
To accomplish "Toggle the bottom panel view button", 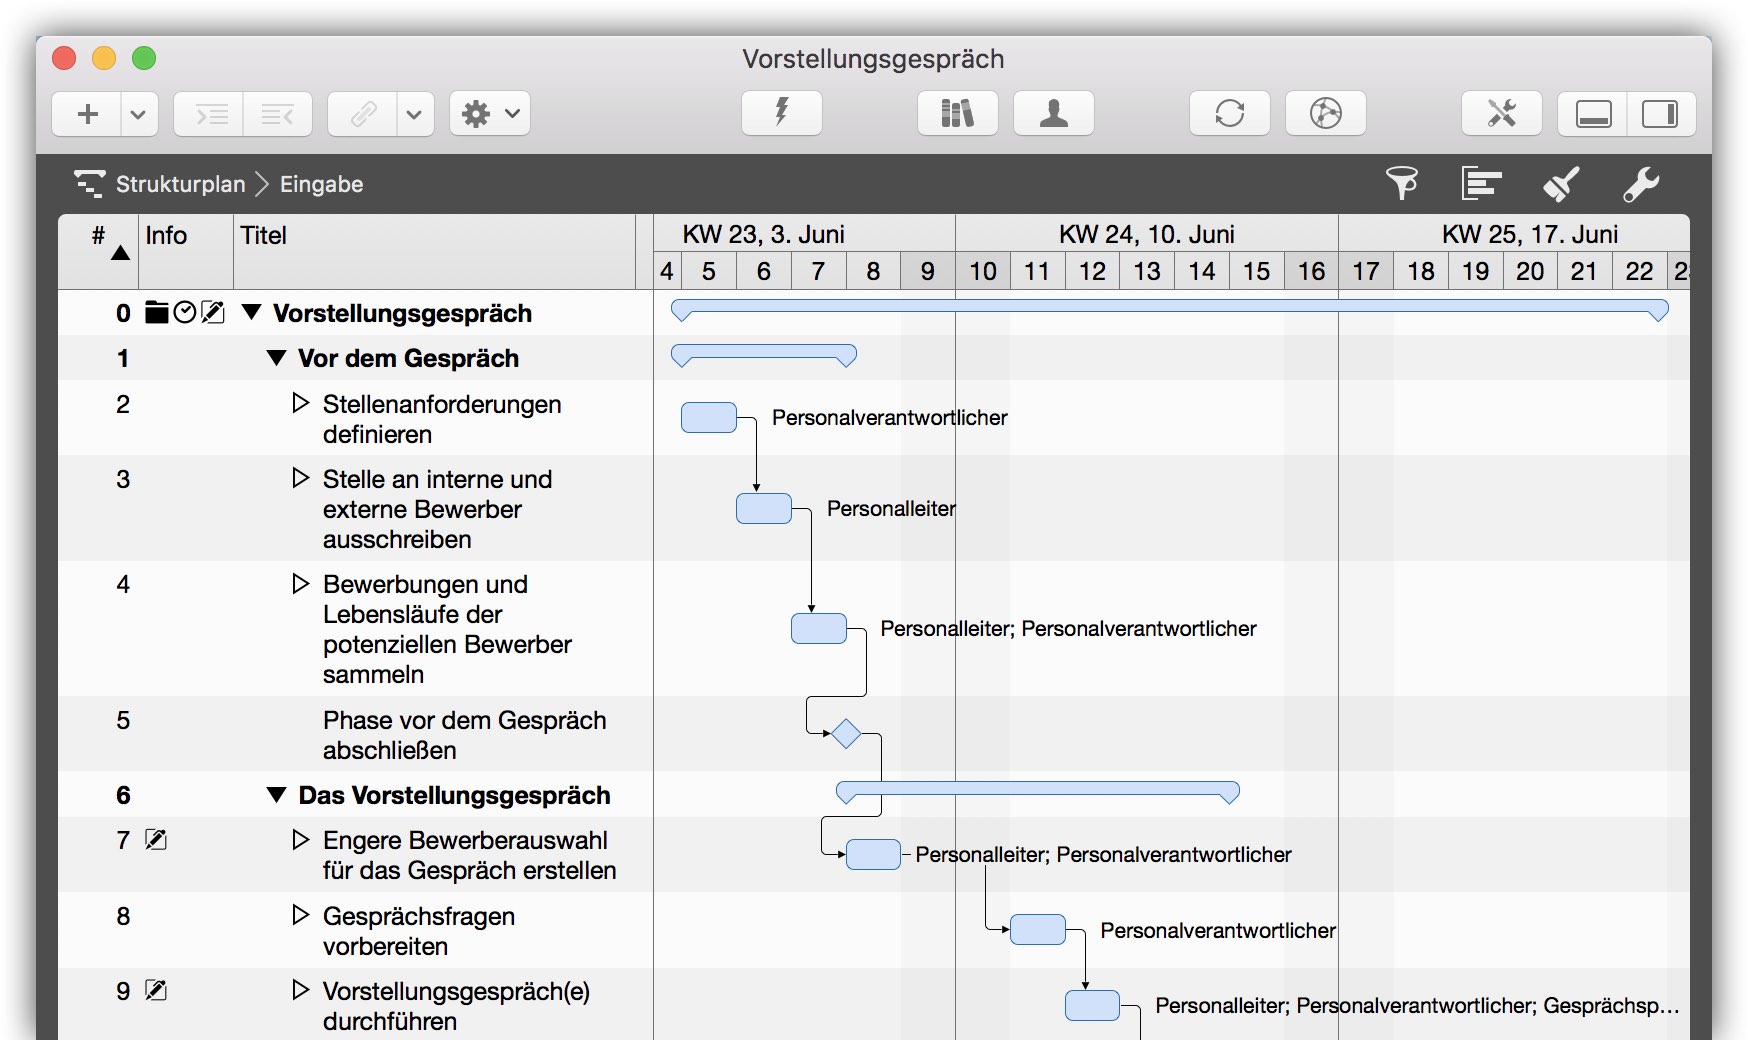I will pos(1593,113).
